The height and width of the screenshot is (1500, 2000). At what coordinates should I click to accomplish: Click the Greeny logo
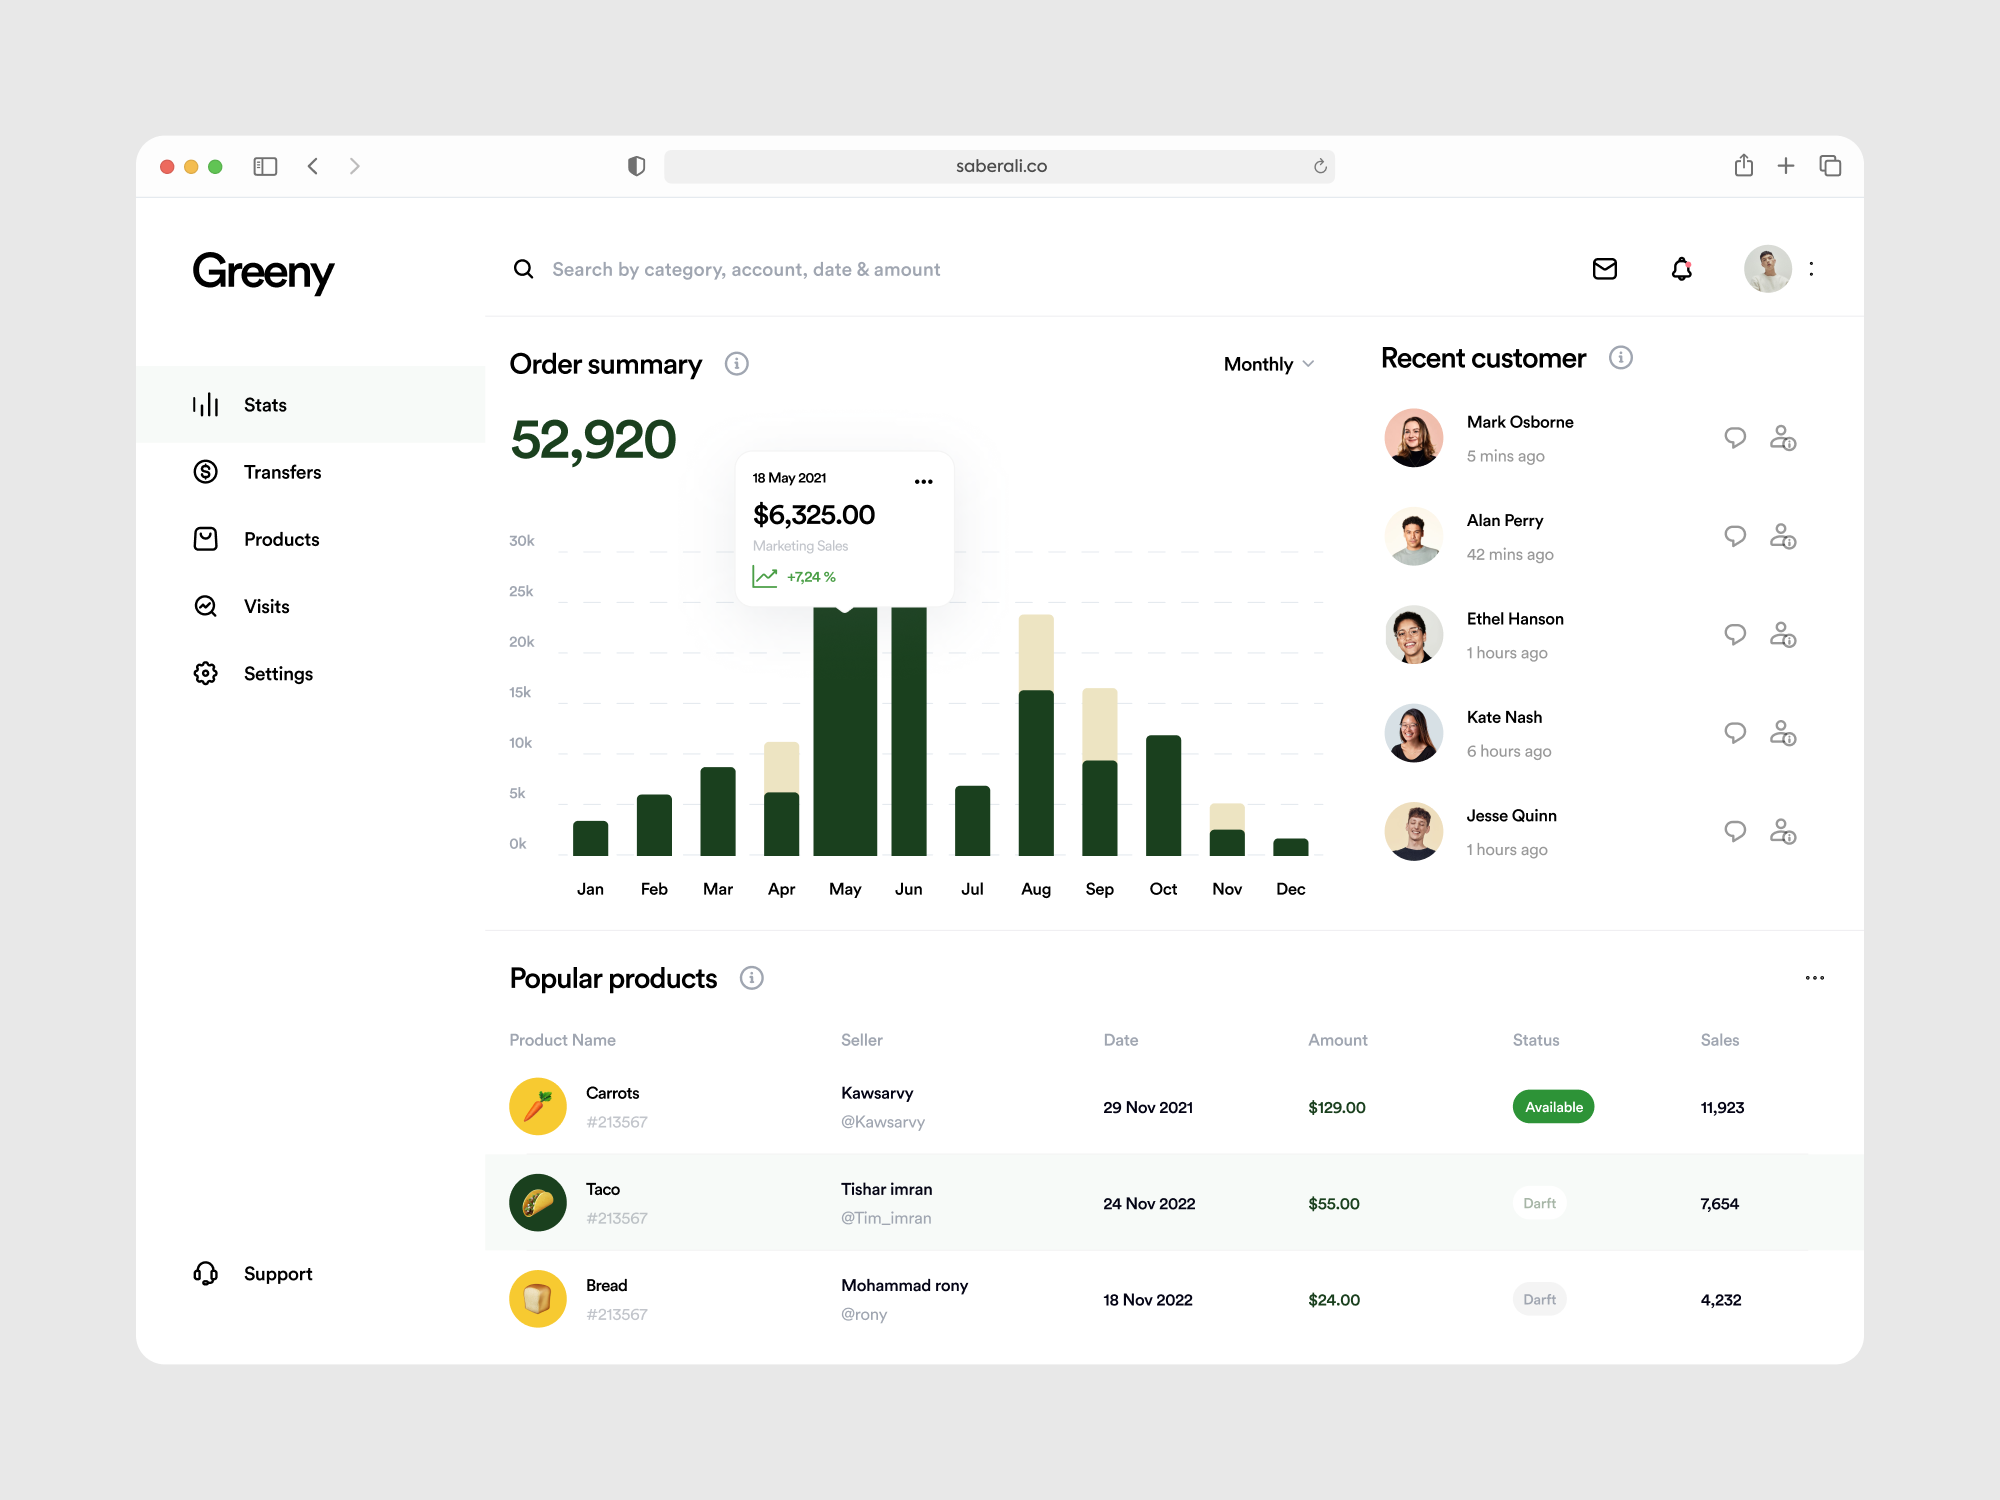pos(263,272)
